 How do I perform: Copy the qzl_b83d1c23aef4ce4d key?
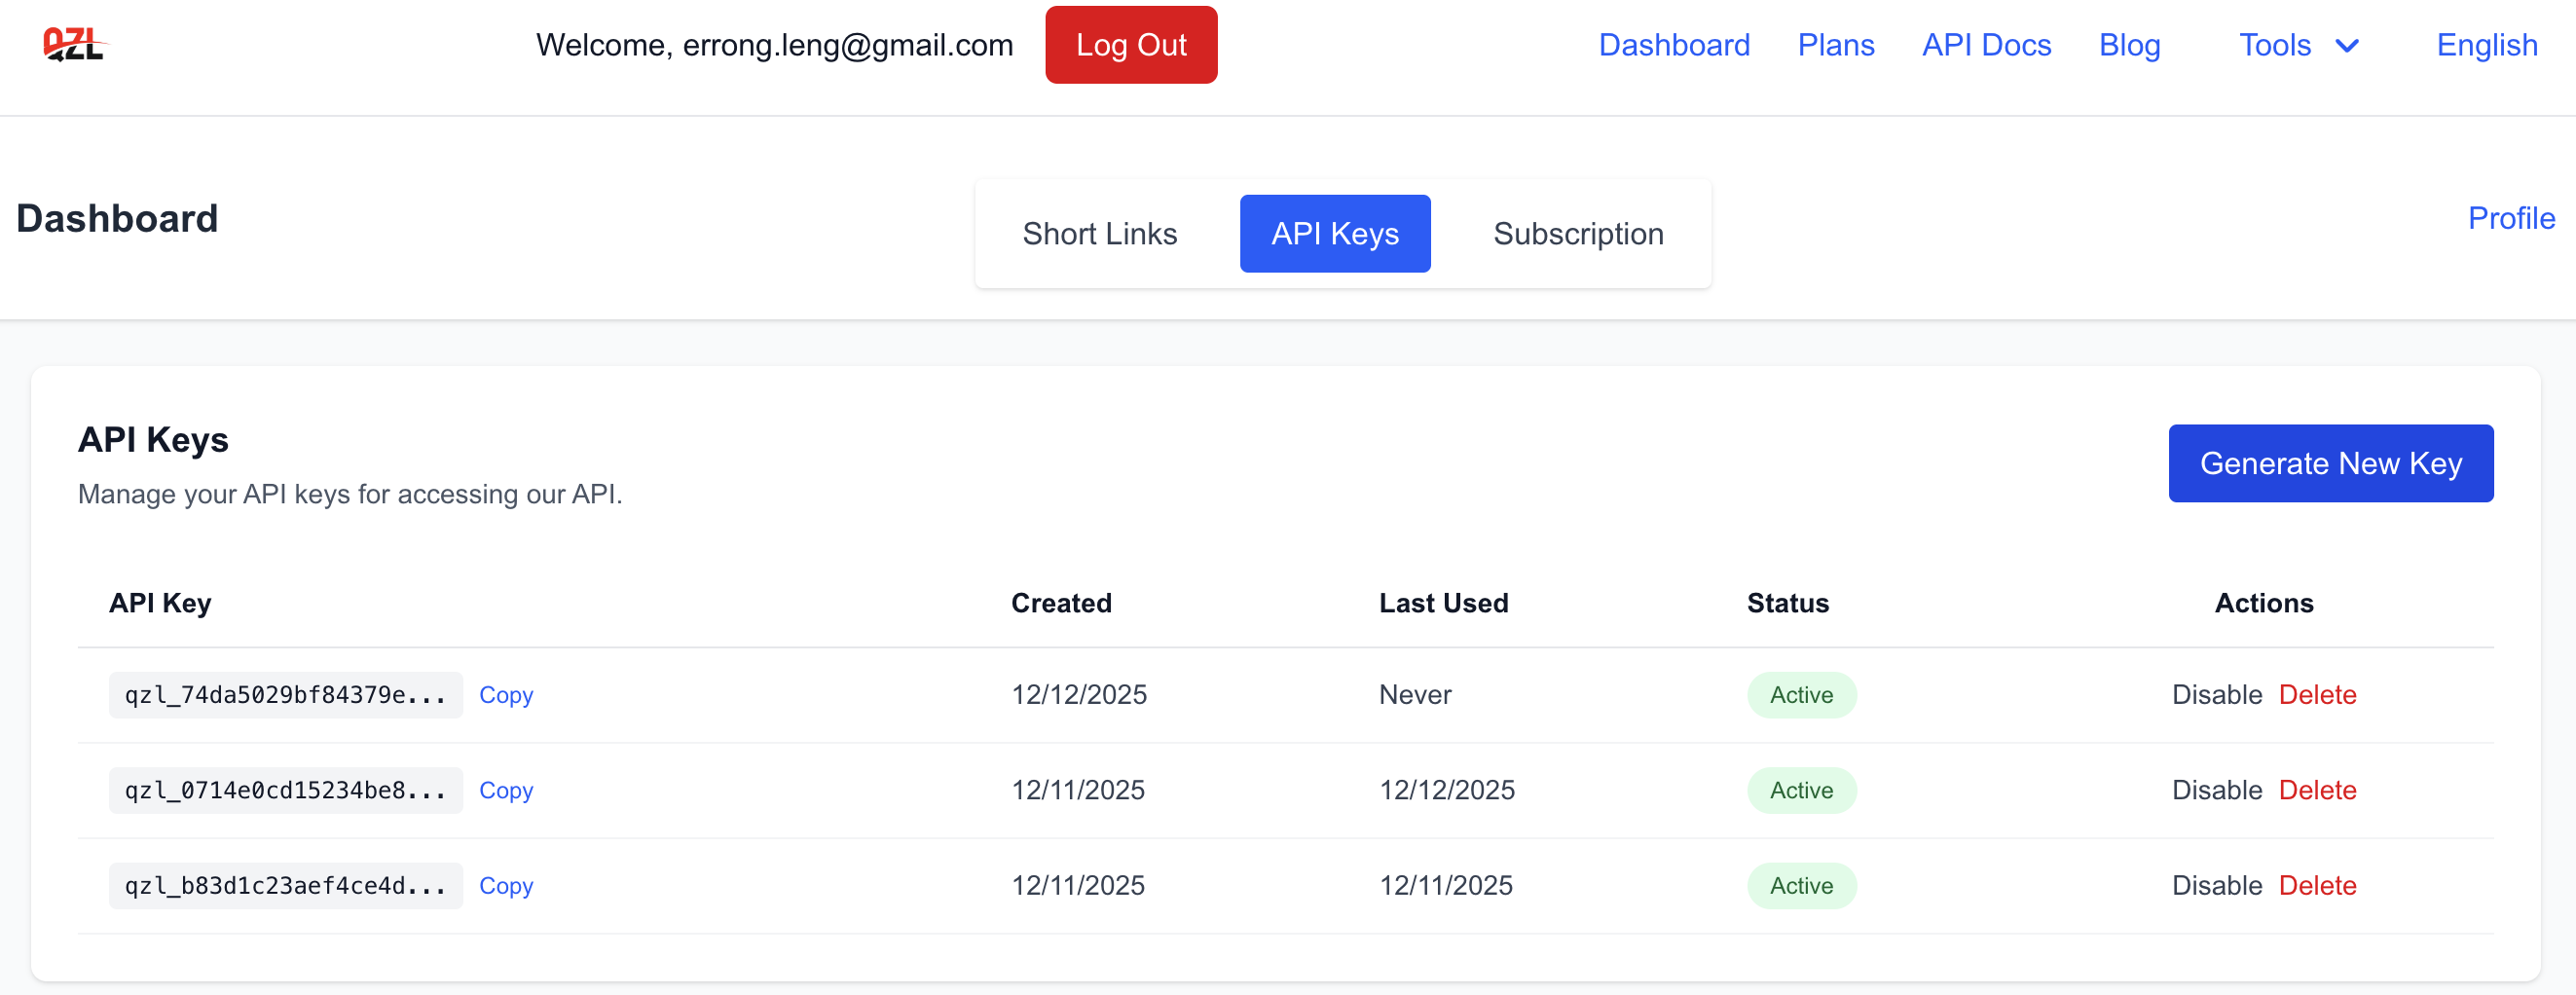[x=505, y=886]
